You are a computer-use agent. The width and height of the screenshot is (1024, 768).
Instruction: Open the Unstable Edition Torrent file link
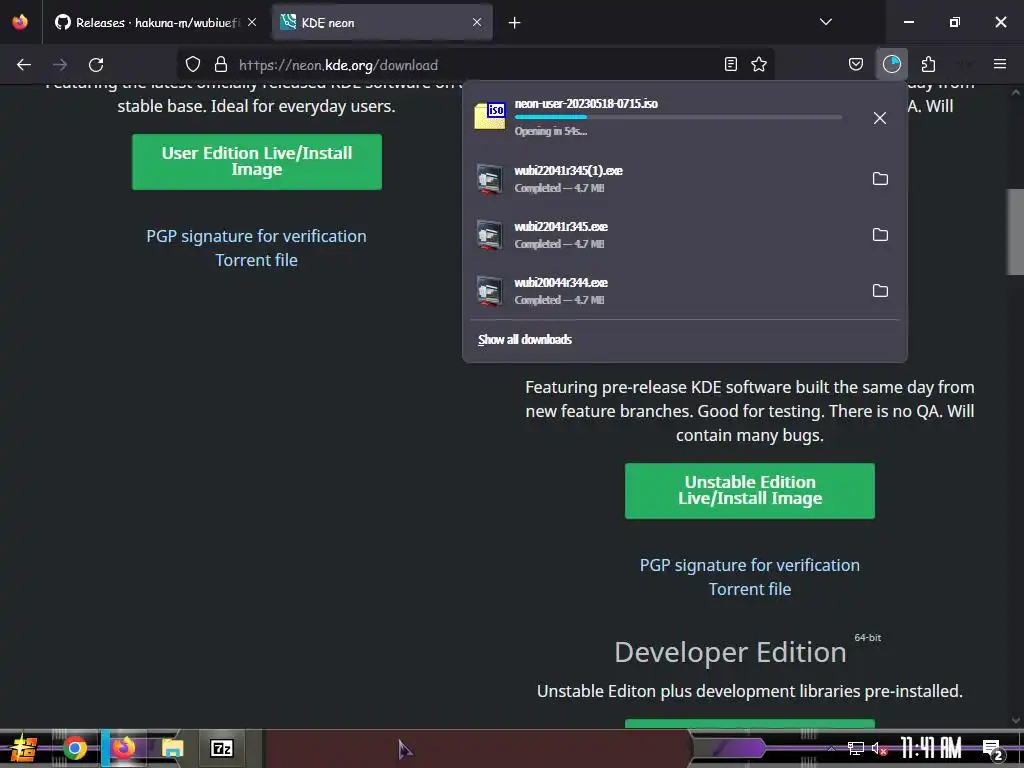pyautogui.click(x=750, y=589)
